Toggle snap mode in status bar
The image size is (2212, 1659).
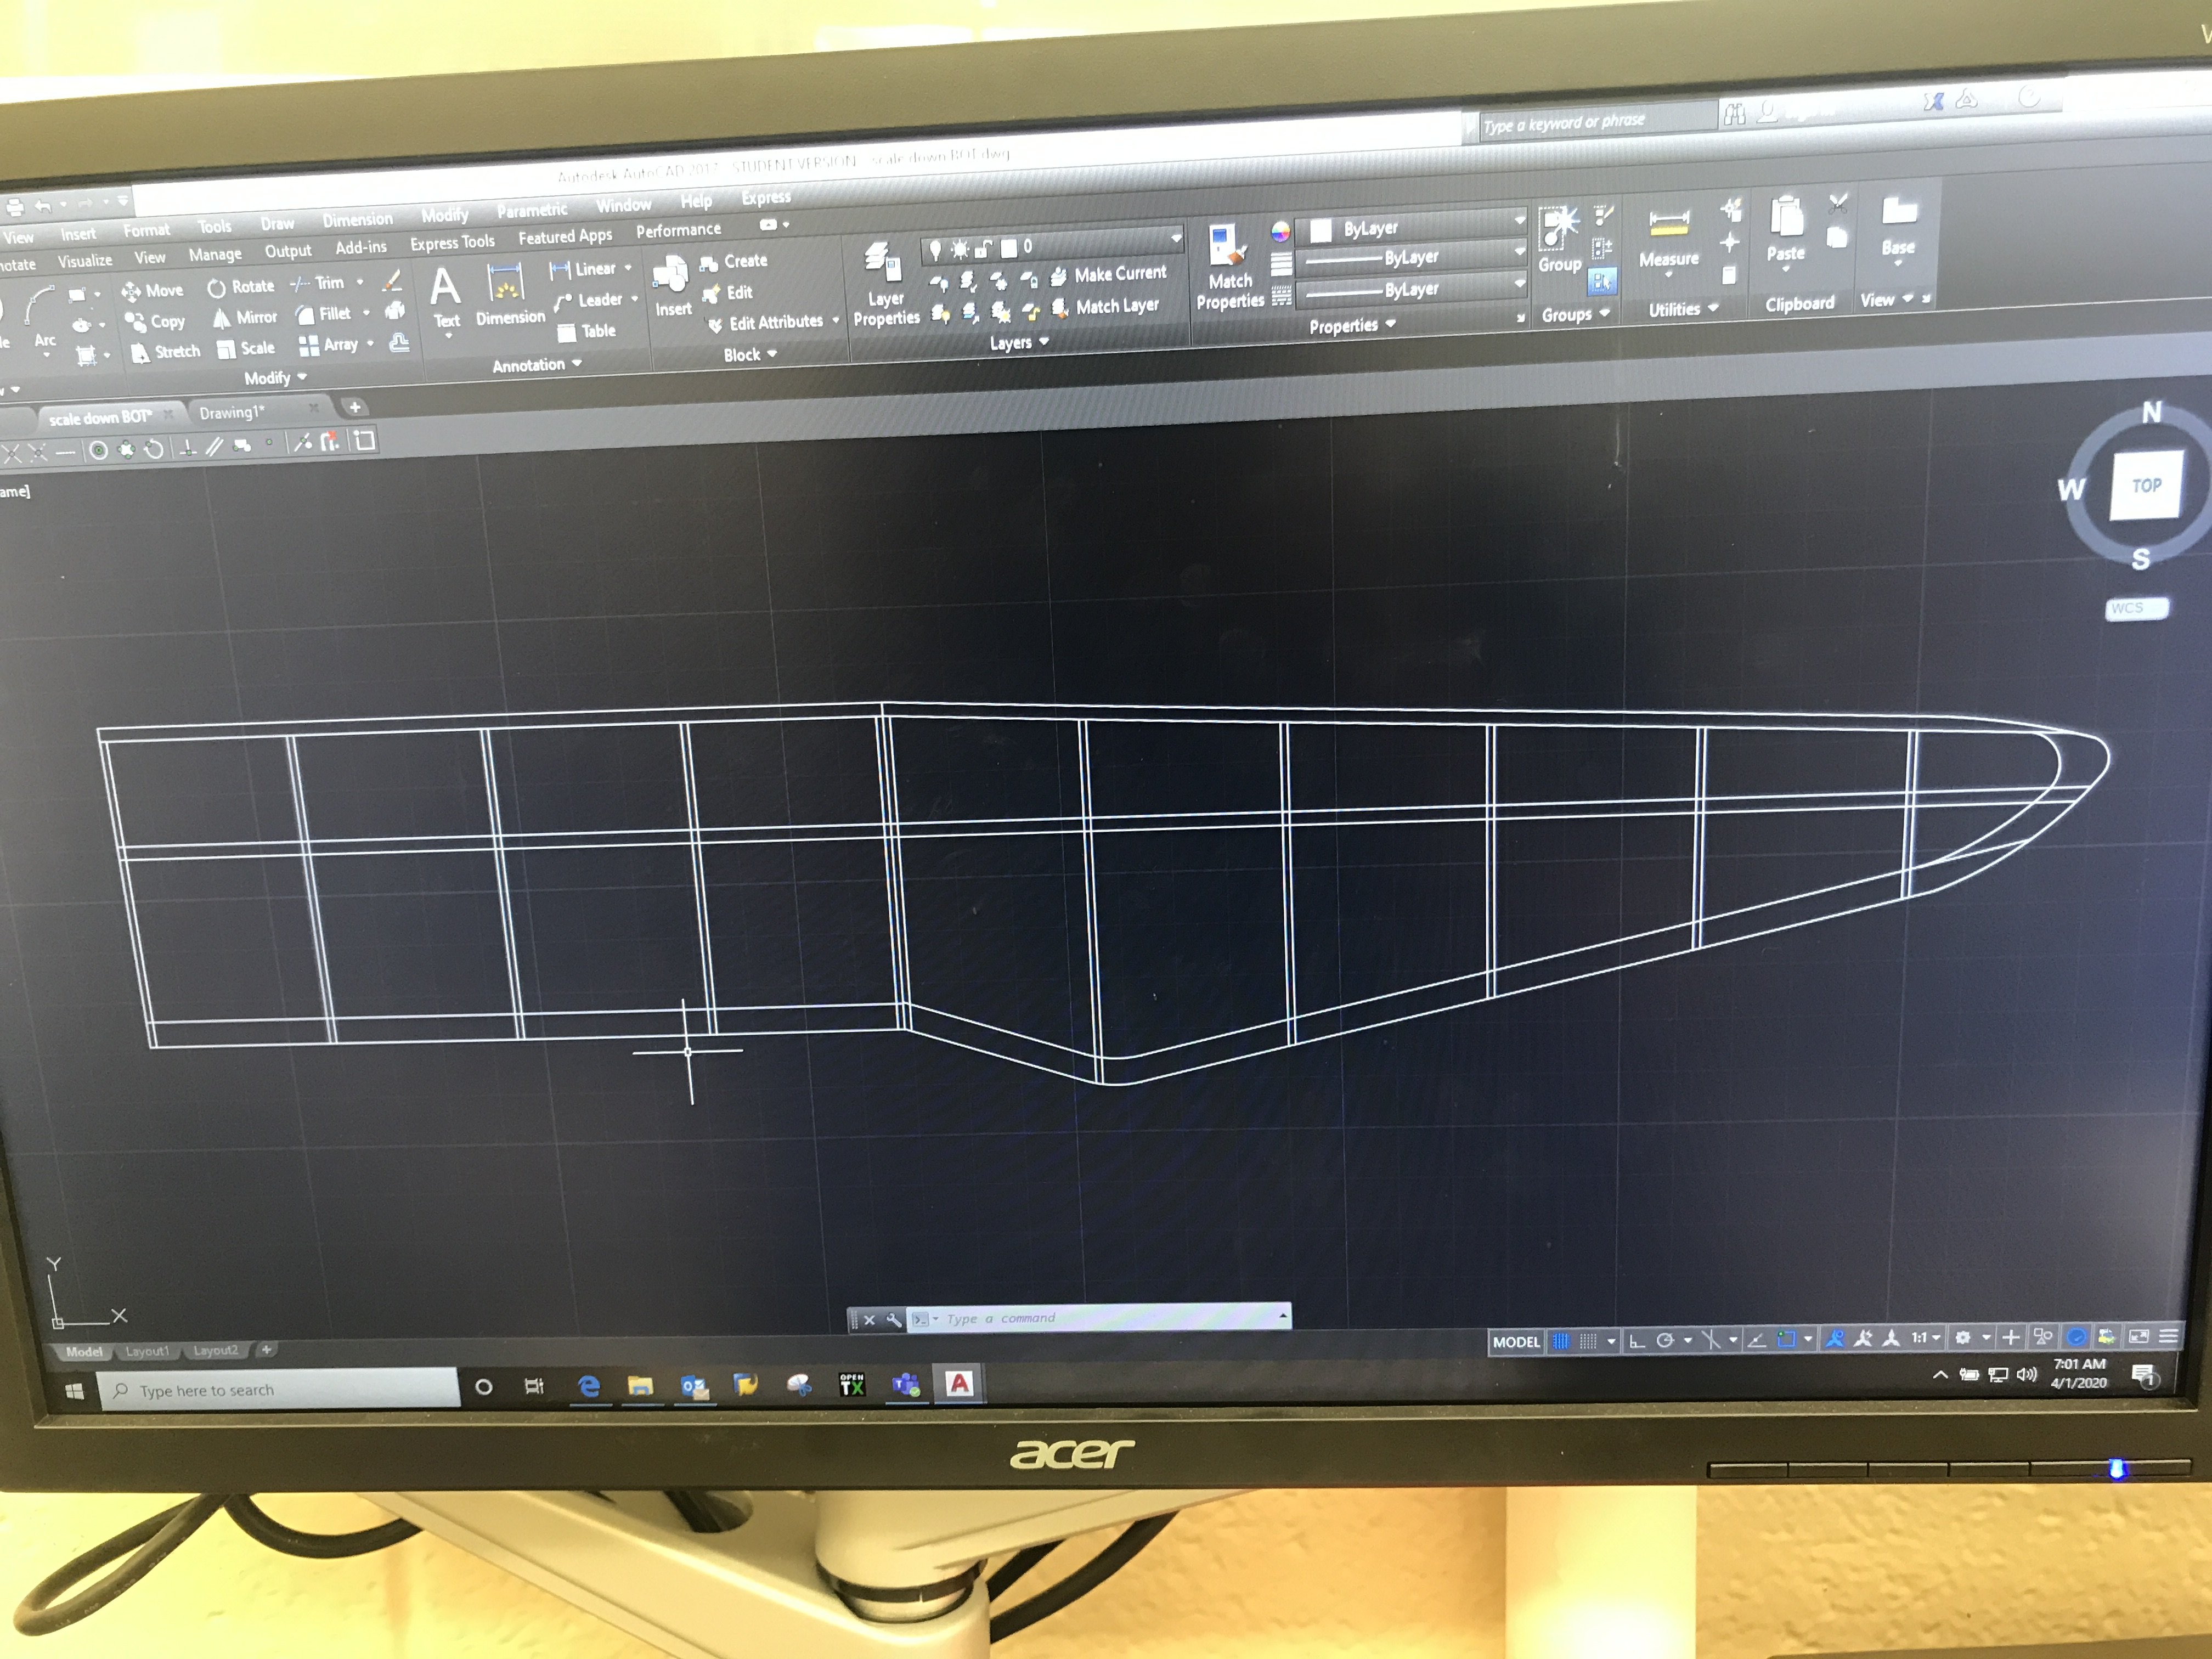[x=1588, y=1342]
